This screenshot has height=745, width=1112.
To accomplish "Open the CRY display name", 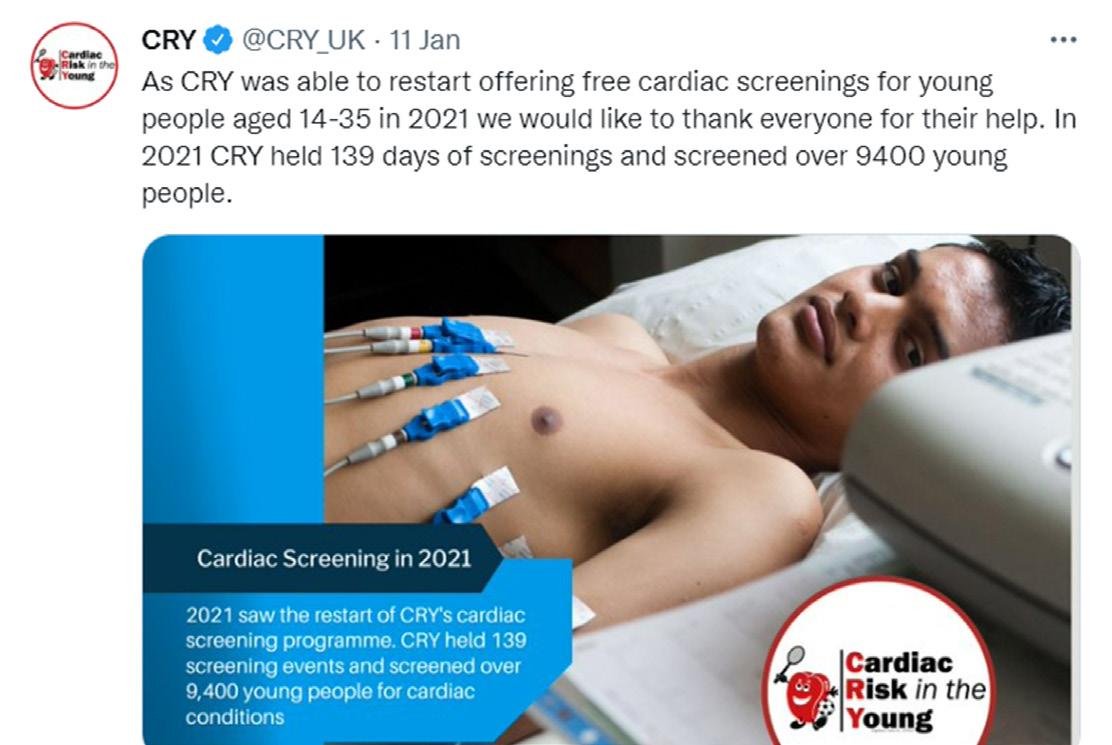I will (x=169, y=40).
